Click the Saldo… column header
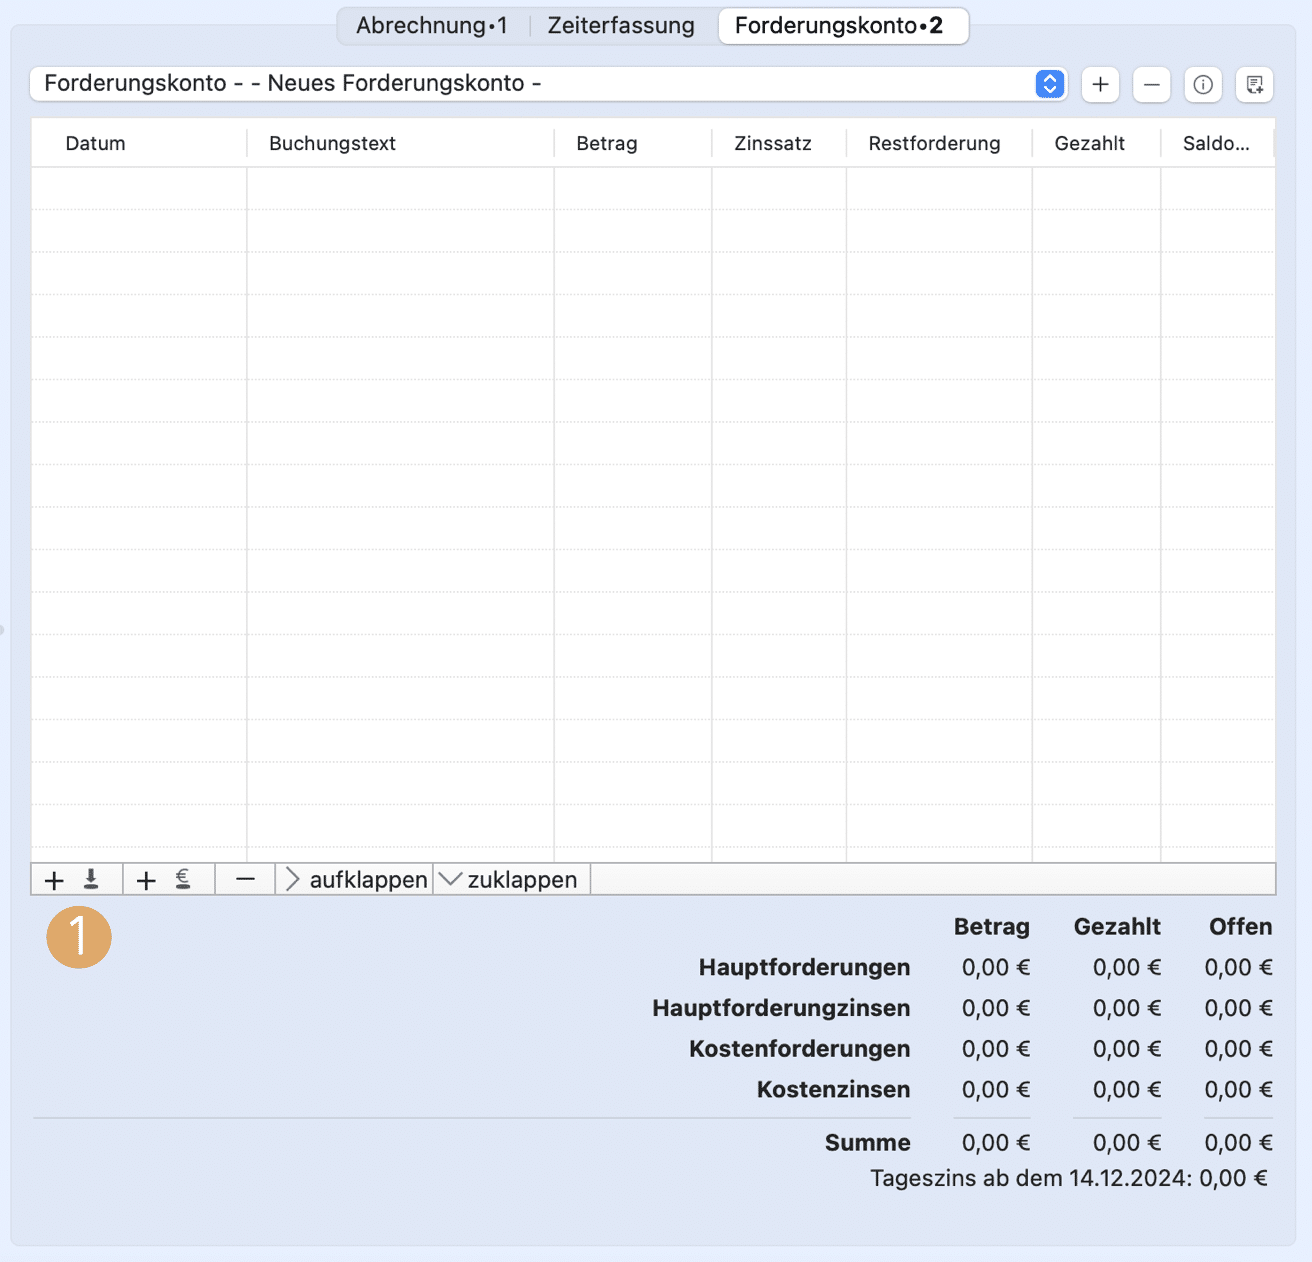The width and height of the screenshot is (1312, 1262). (1216, 143)
